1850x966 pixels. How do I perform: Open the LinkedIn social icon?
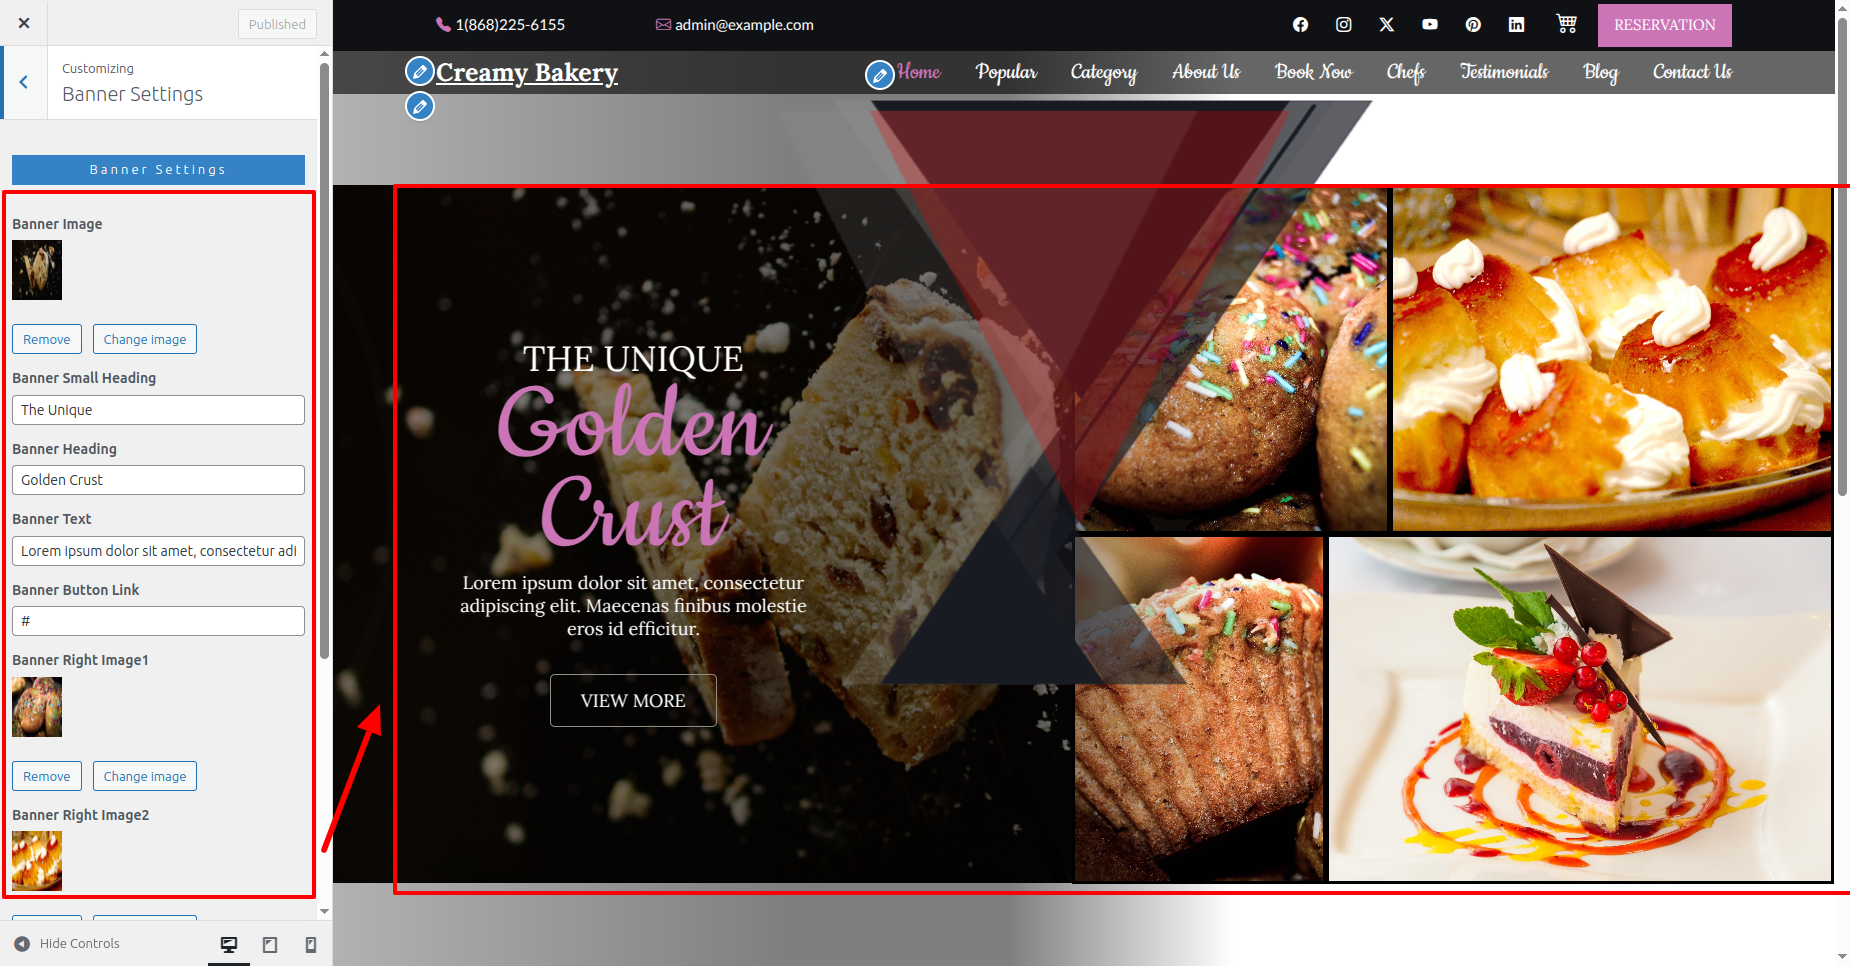click(x=1516, y=25)
